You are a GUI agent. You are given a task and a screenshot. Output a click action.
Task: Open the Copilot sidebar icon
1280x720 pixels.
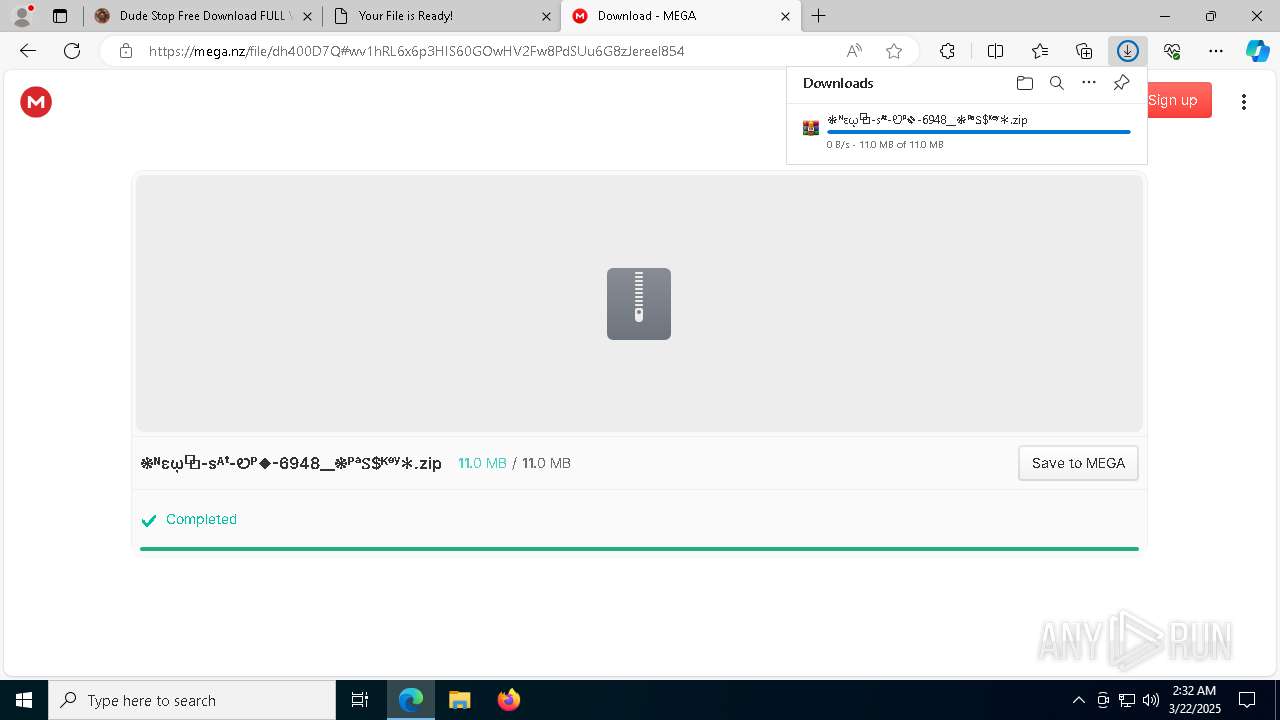(1257, 51)
